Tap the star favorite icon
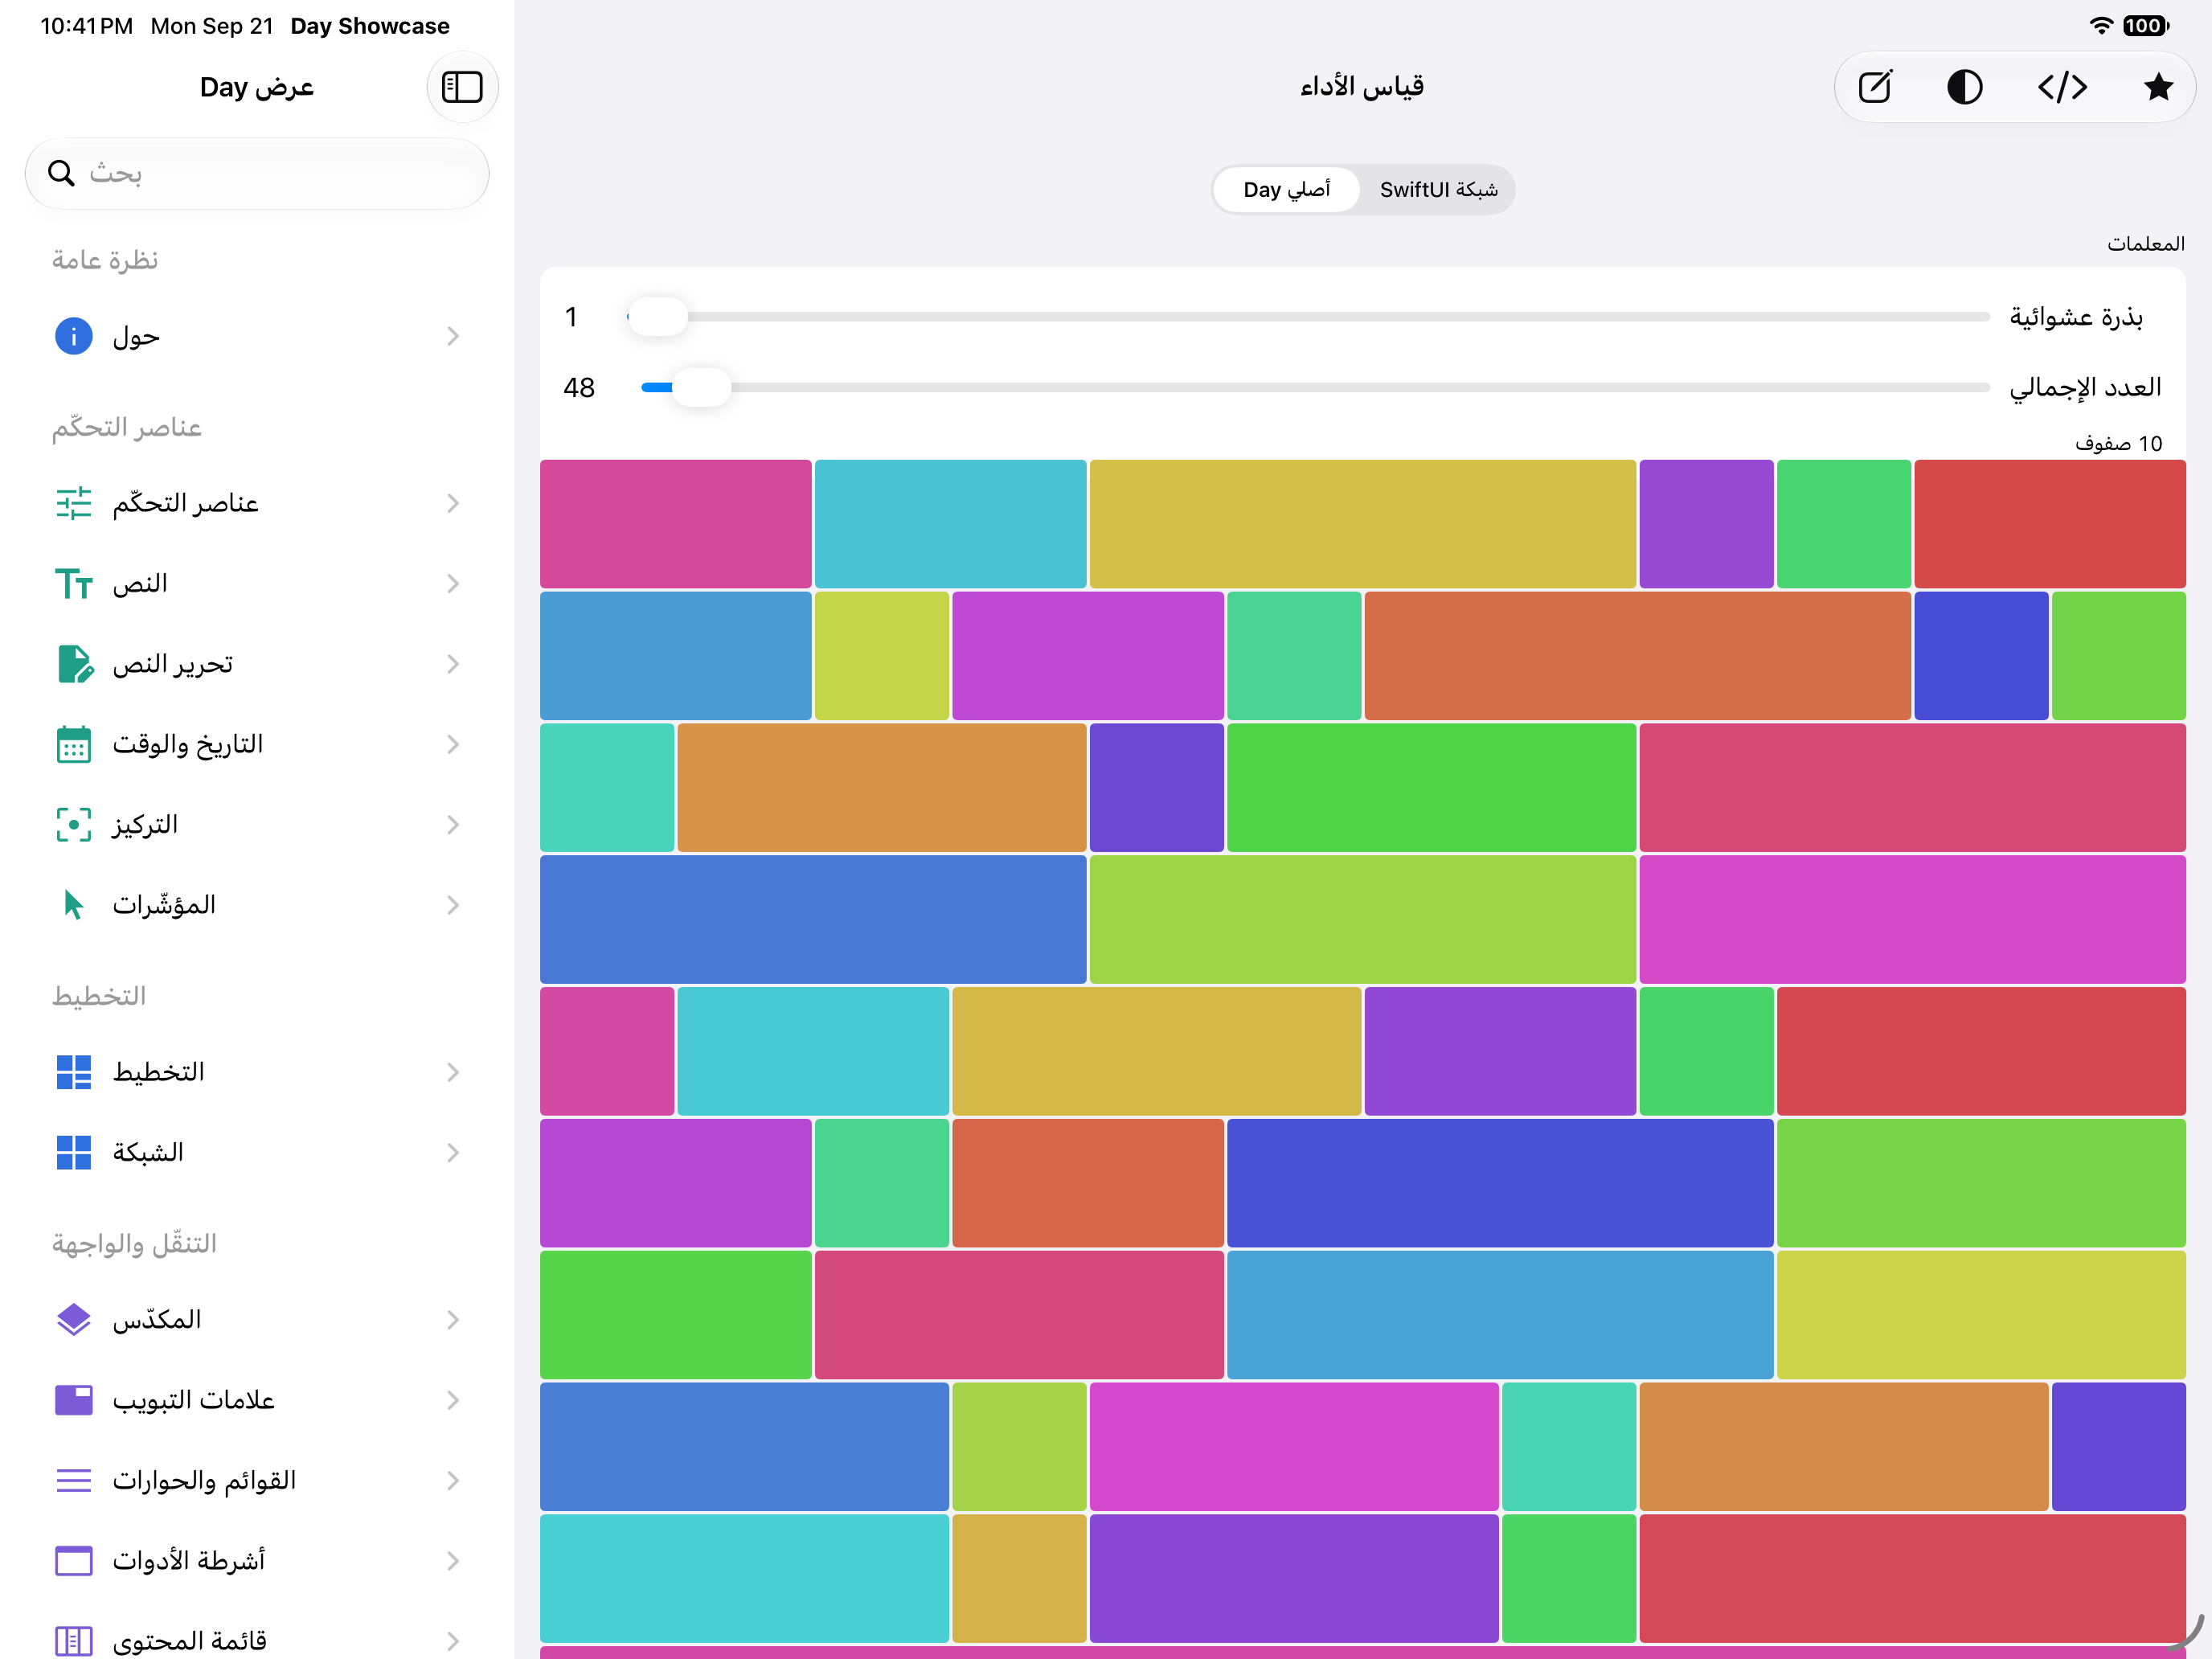Viewport: 2212px width, 1659px height. 2158,87
